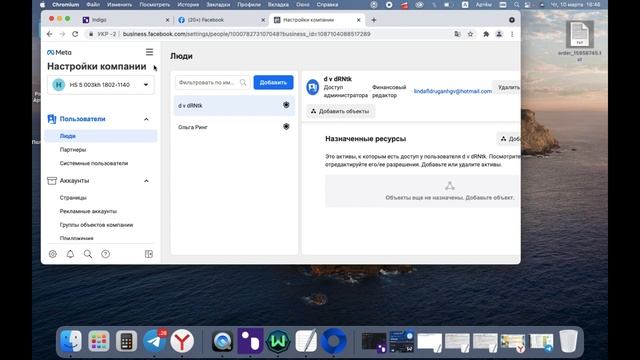Select Ольга Ринг in the people list

234,127
